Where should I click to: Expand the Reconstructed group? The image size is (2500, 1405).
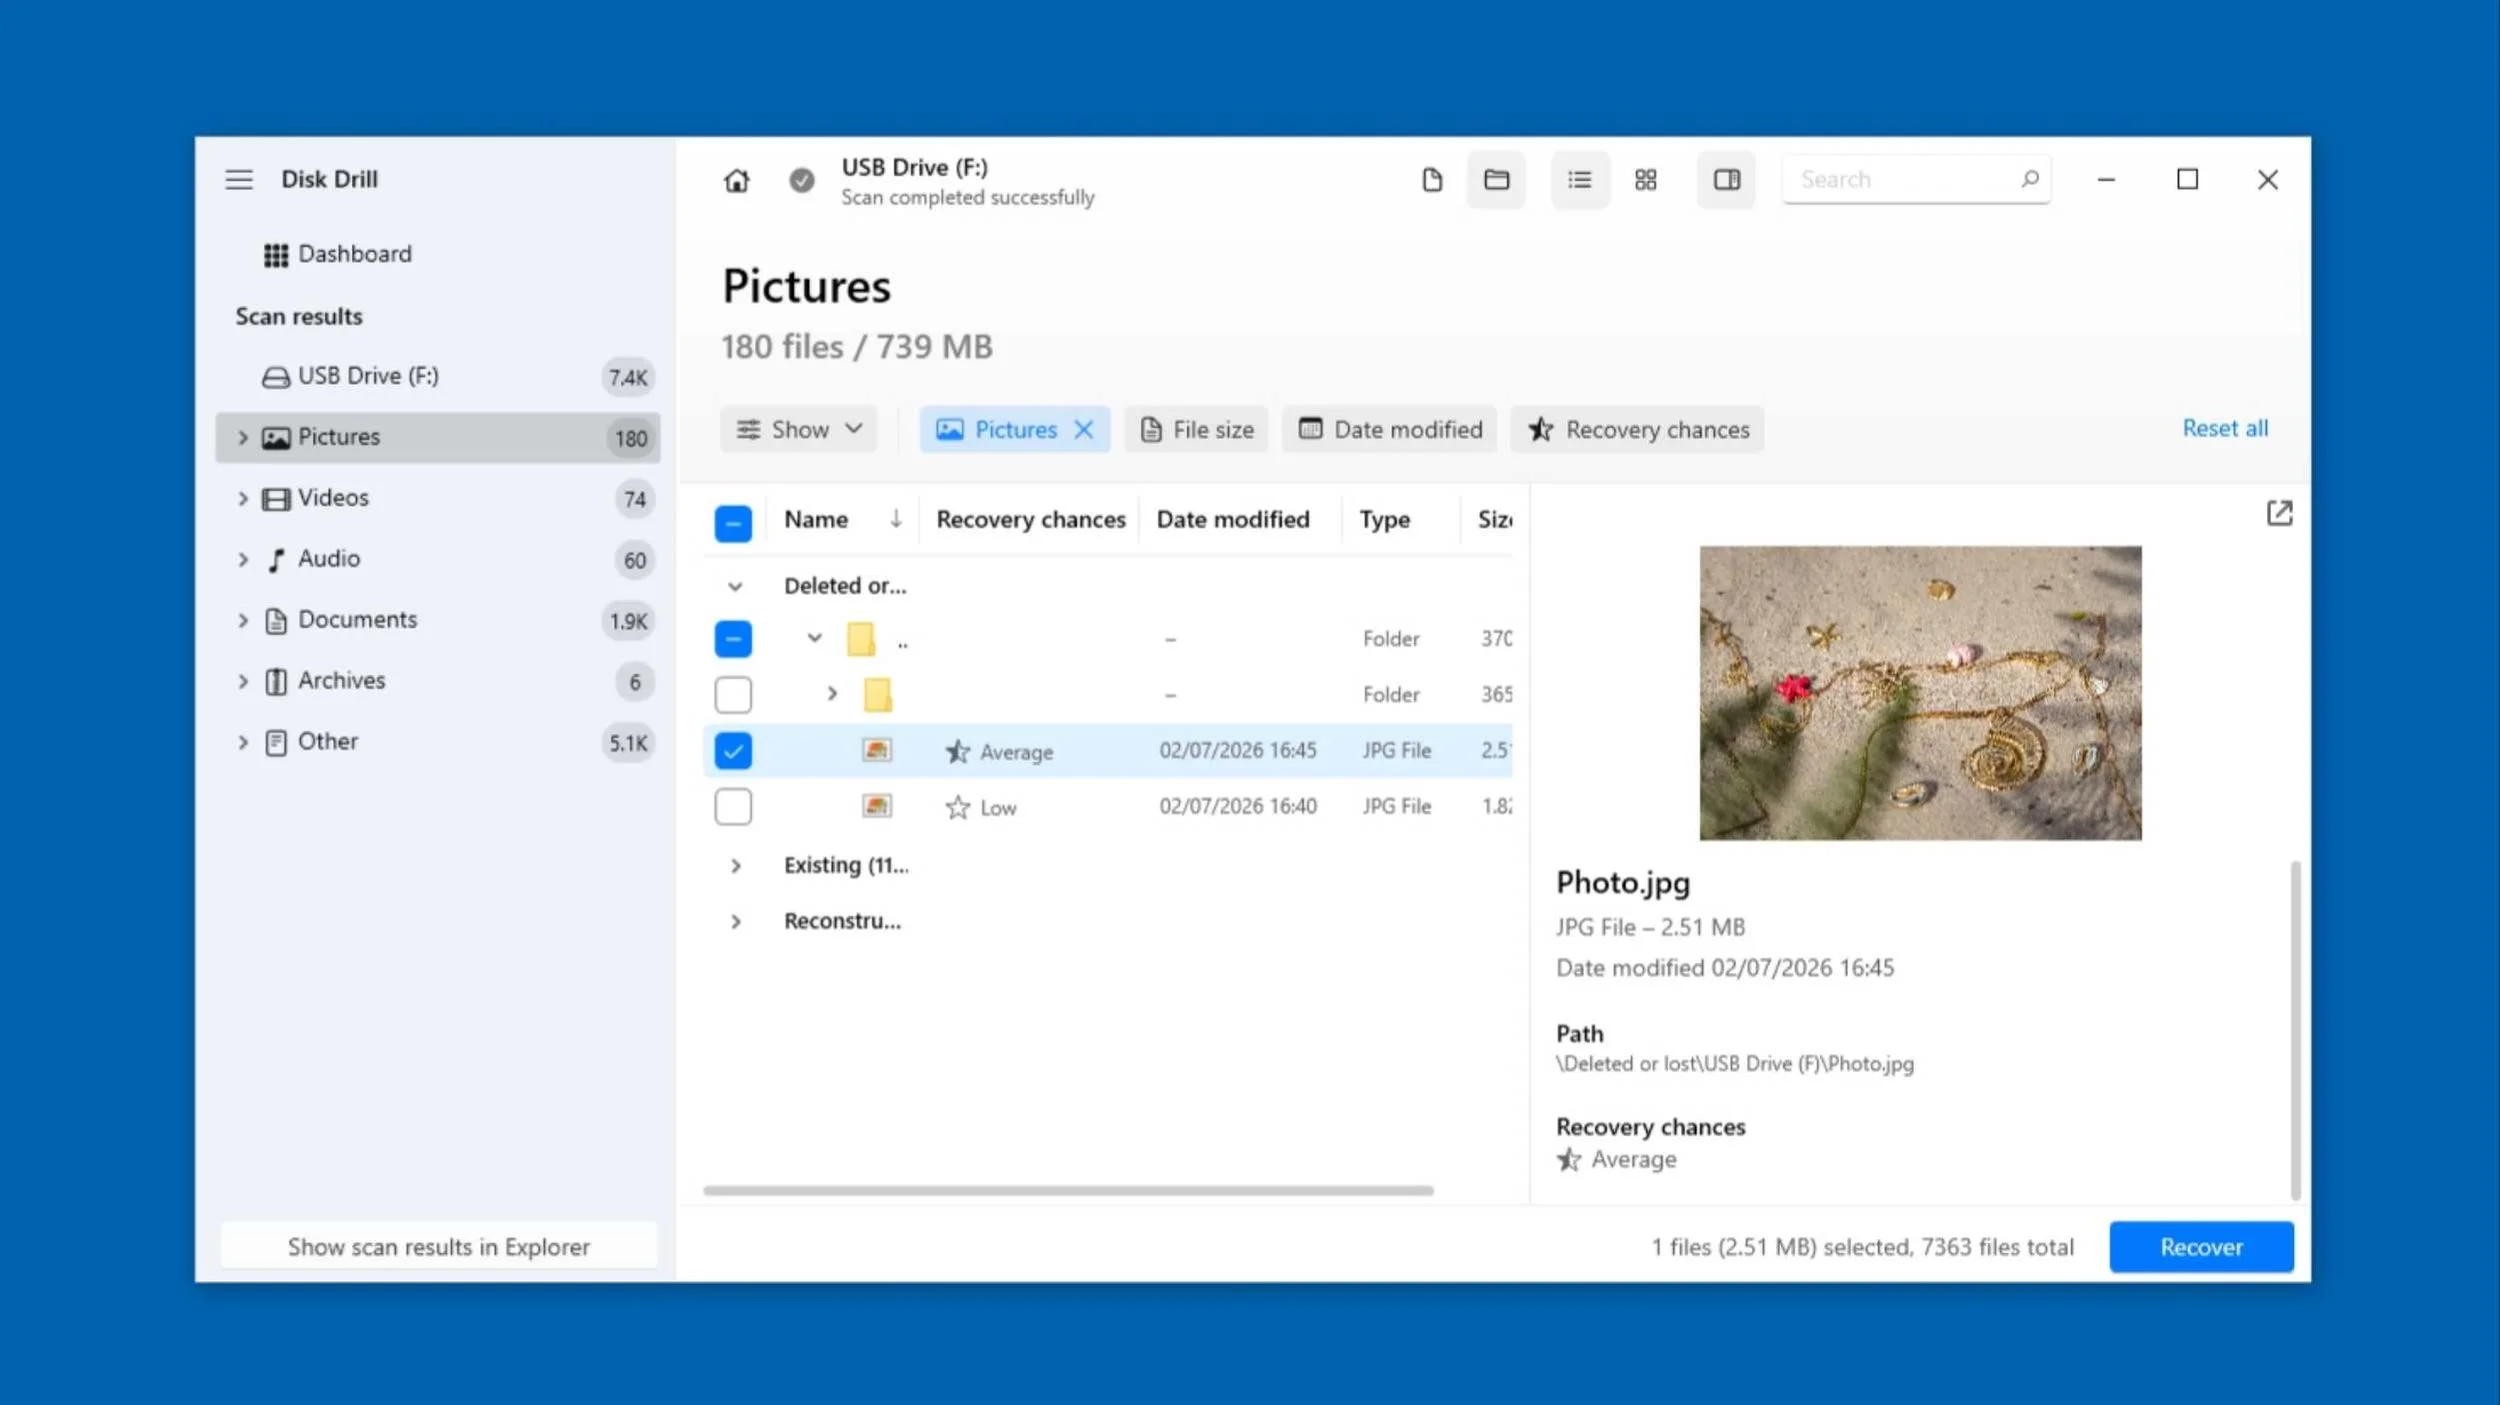click(735, 922)
